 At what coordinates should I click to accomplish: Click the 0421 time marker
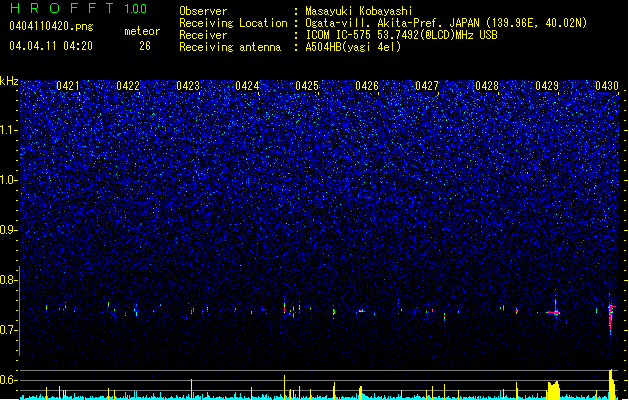(67, 86)
